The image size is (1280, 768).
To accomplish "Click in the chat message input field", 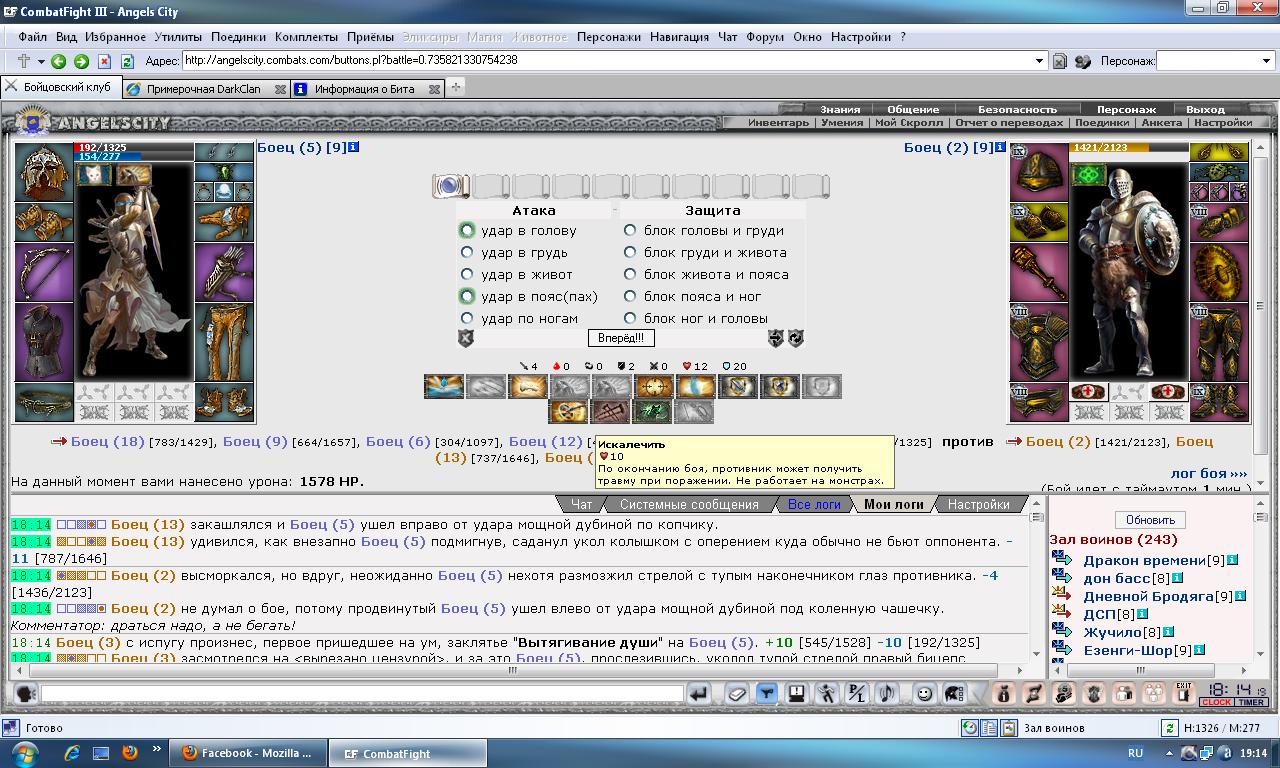I will (x=362, y=693).
